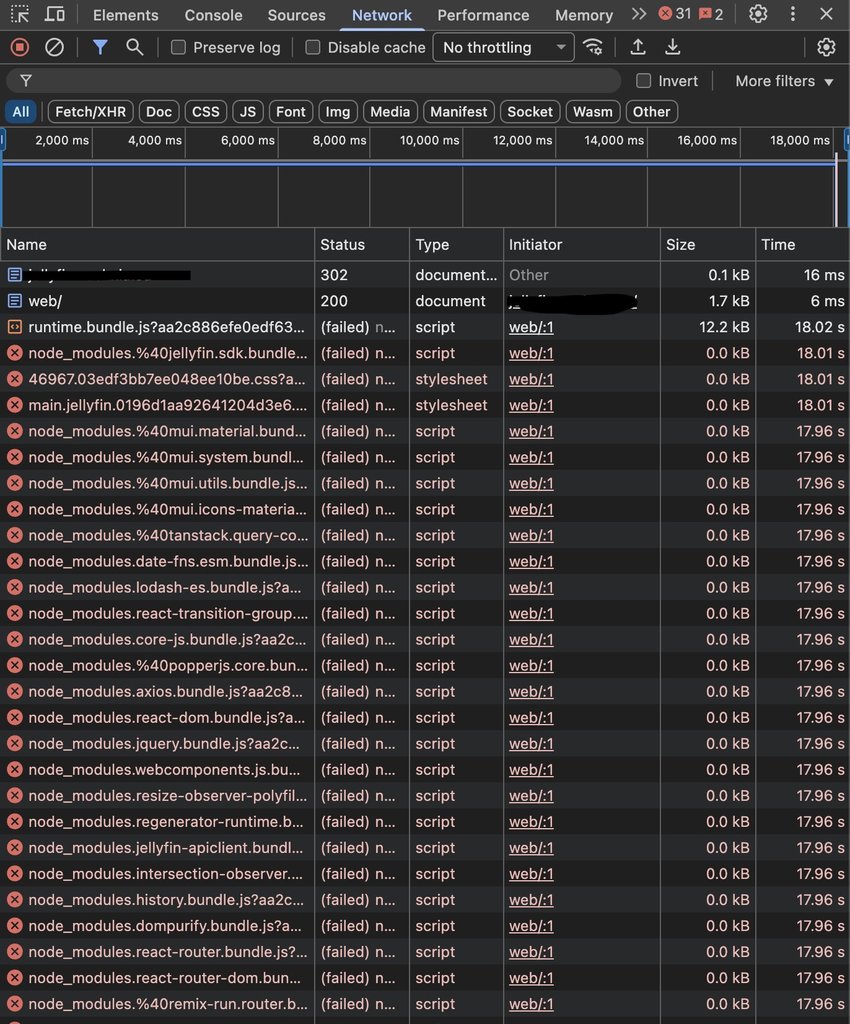Open network conditions wifi icon
This screenshot has height=1024, width=850.
[x=593, y=47]
